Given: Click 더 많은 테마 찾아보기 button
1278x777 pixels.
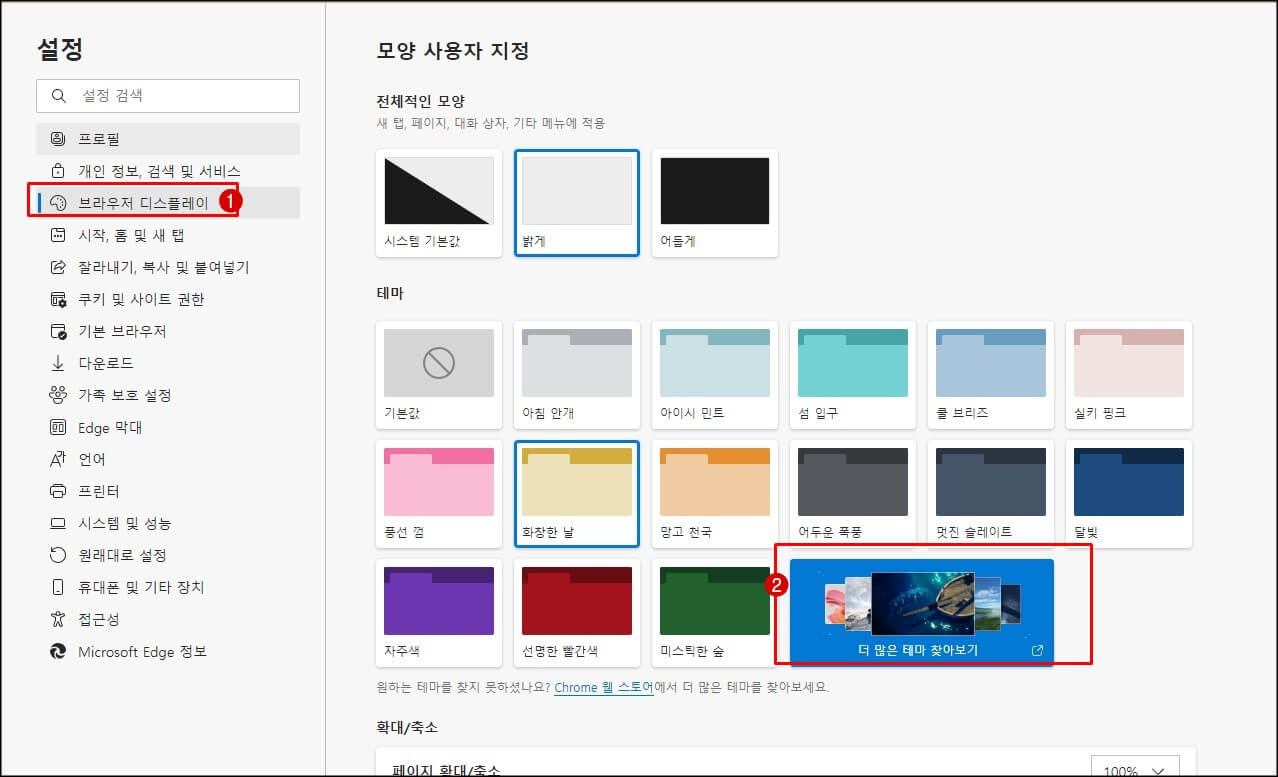Looking at the screenshot, I should (x=922, y=612).
